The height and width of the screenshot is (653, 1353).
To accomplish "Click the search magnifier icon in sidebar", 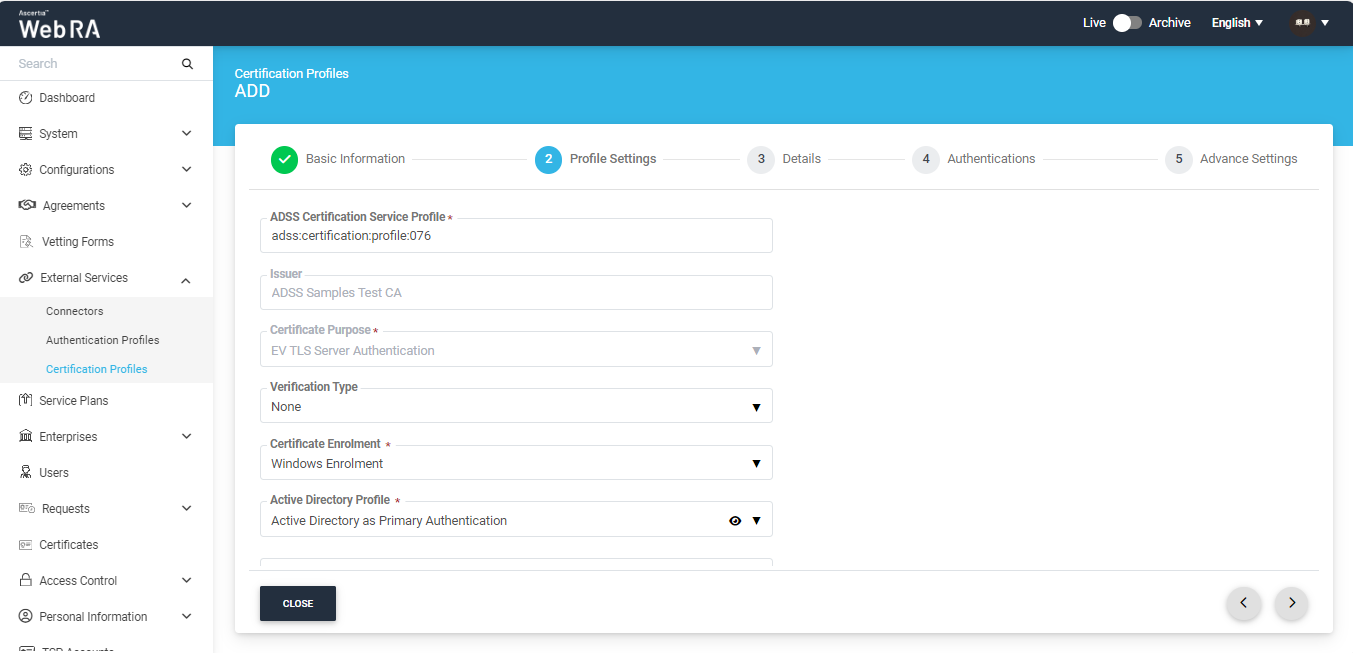I will click(x=187, y=64).
